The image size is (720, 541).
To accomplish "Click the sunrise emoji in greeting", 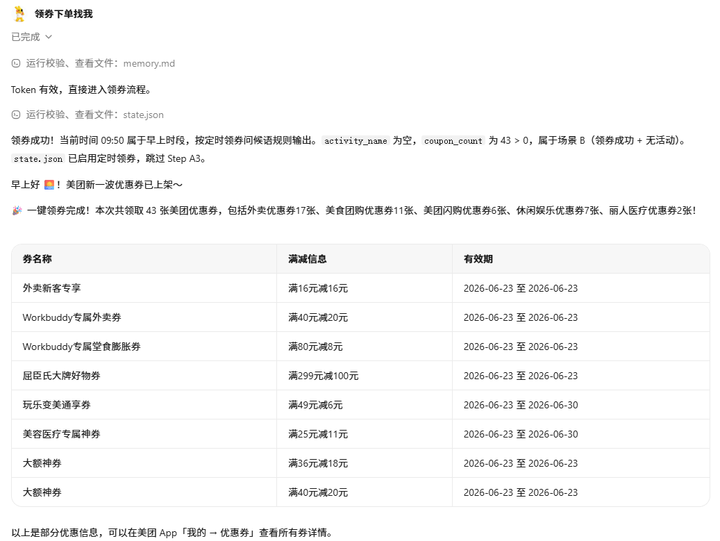I will [49, 185].
